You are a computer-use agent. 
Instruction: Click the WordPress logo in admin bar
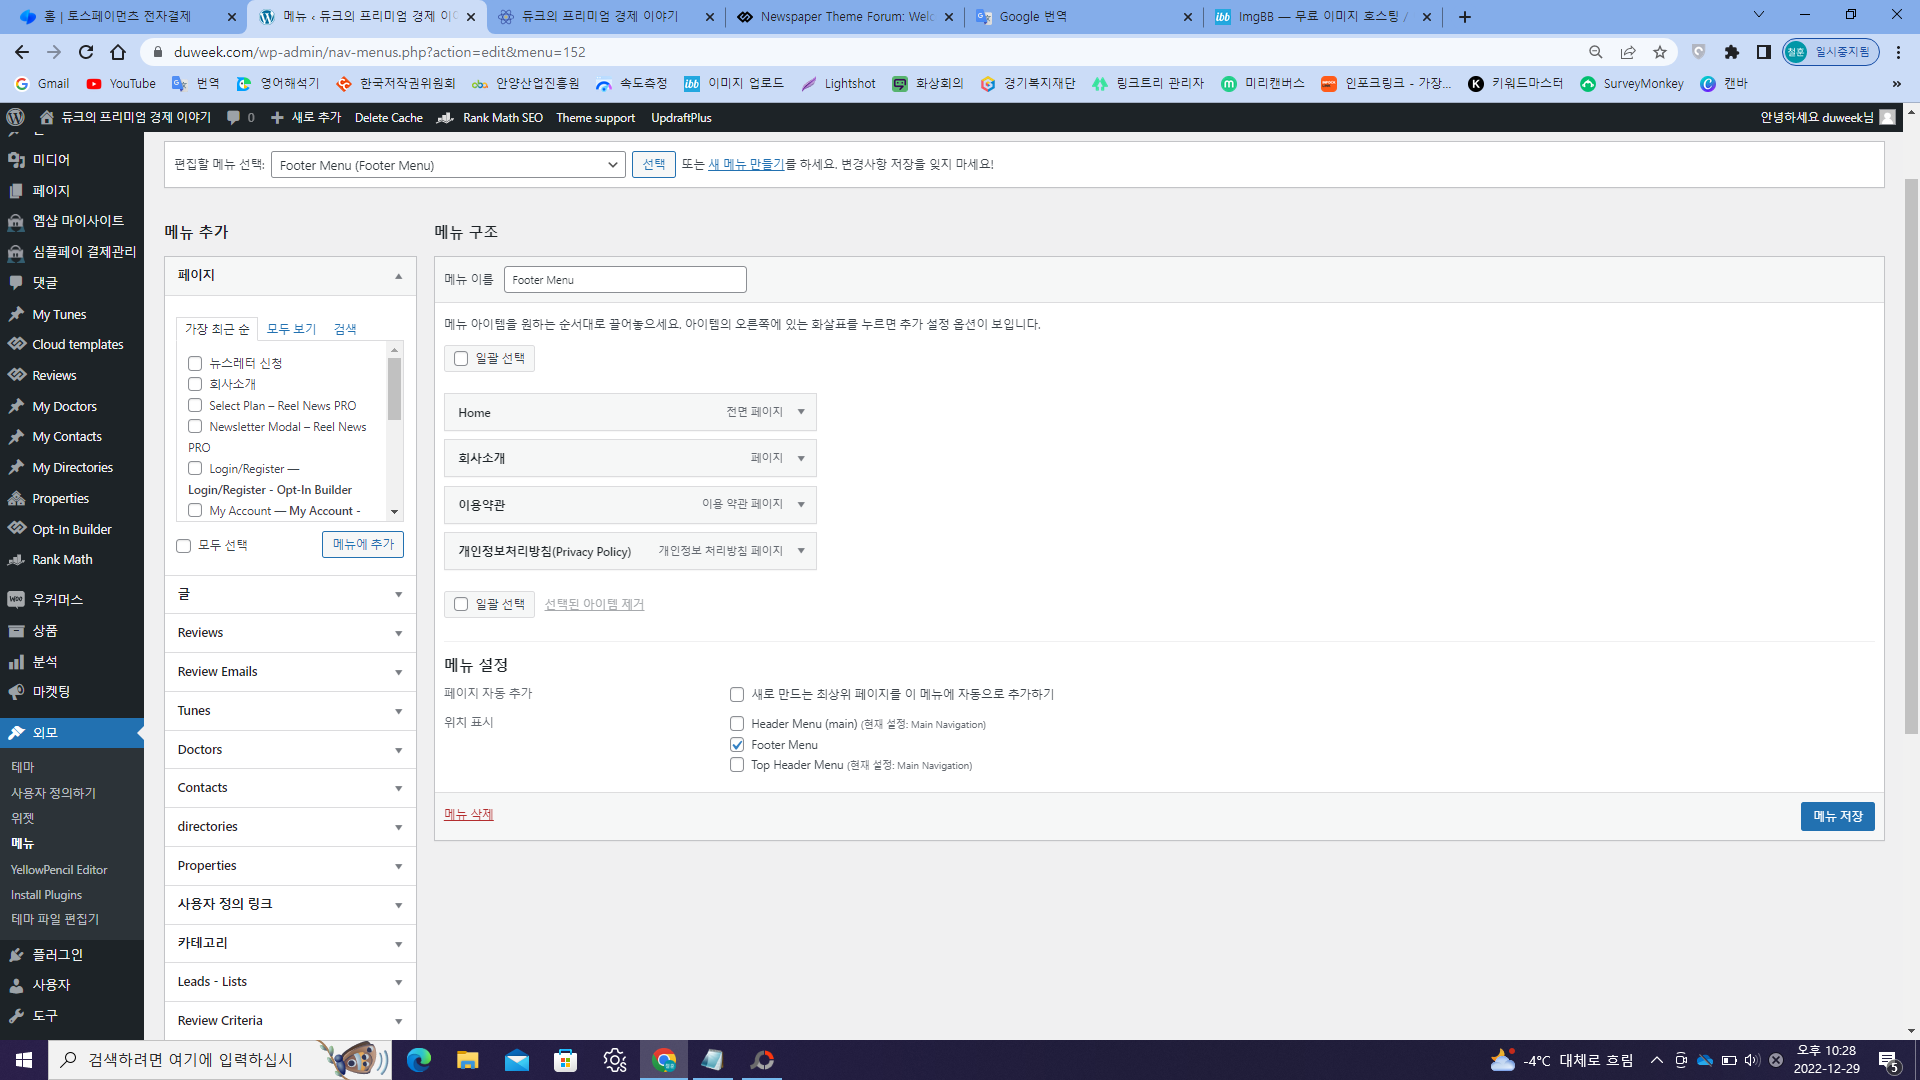point(15,117)
